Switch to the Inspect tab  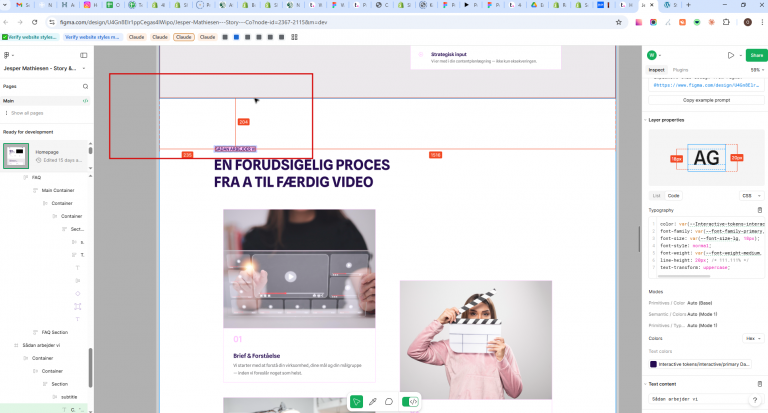click(x=656, y=70)
